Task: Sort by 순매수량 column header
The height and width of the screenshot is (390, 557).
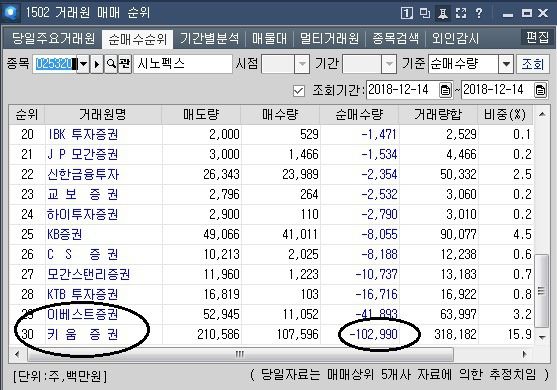Action: (x=359, y=115)
